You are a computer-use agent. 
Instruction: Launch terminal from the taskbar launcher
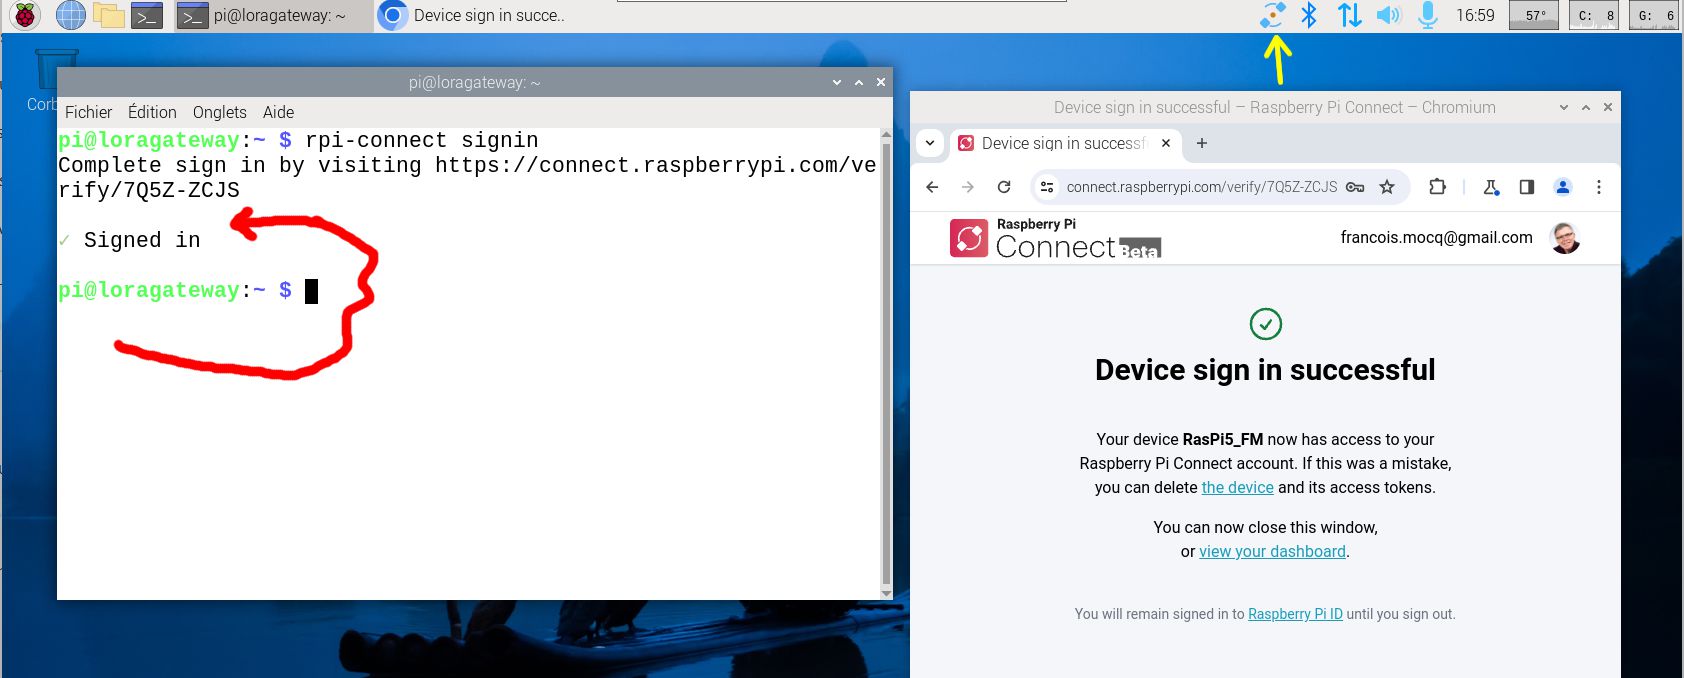147,15
